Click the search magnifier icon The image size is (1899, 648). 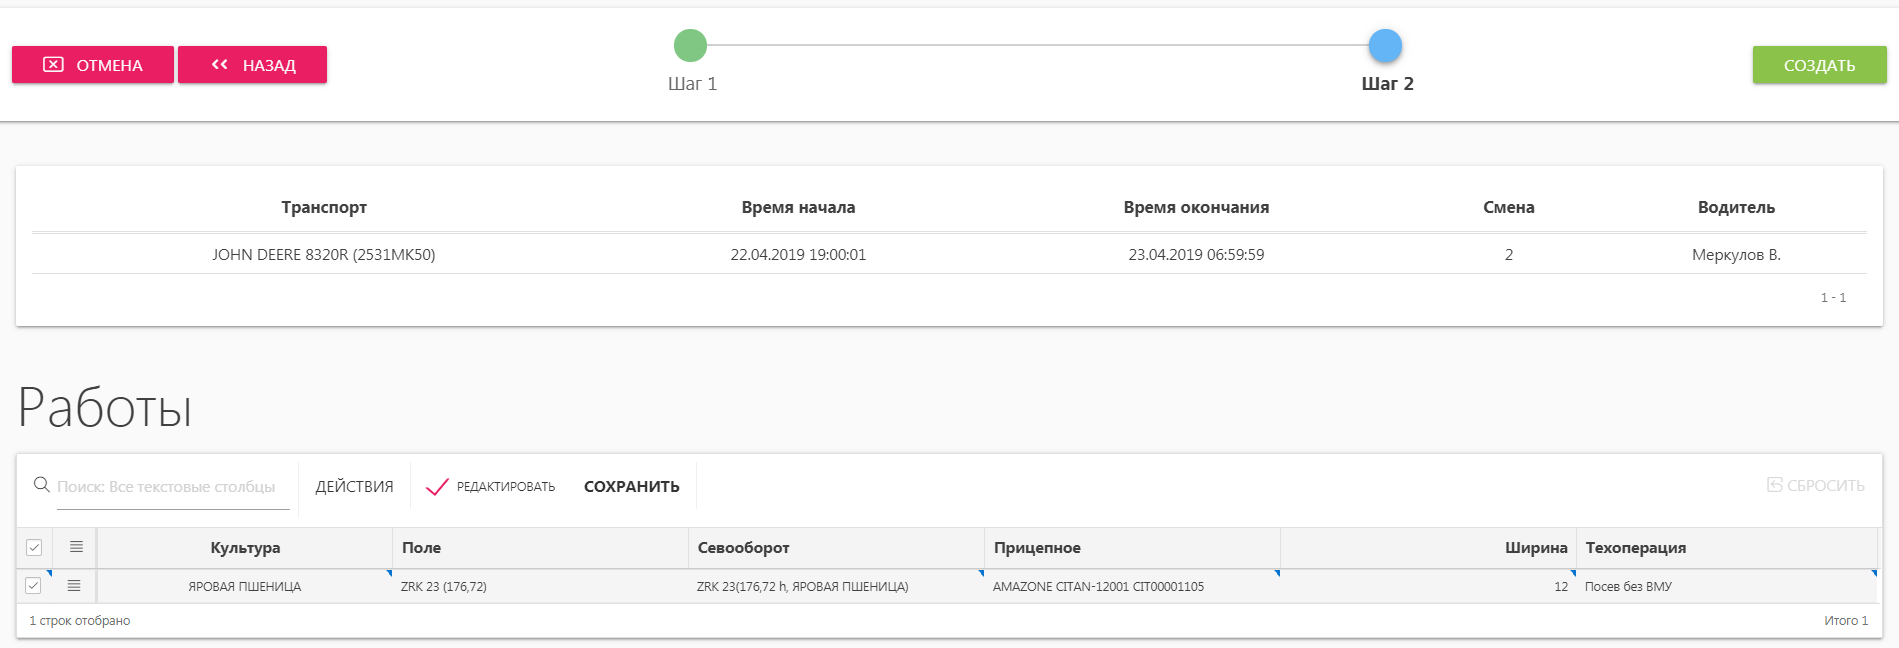42,485
